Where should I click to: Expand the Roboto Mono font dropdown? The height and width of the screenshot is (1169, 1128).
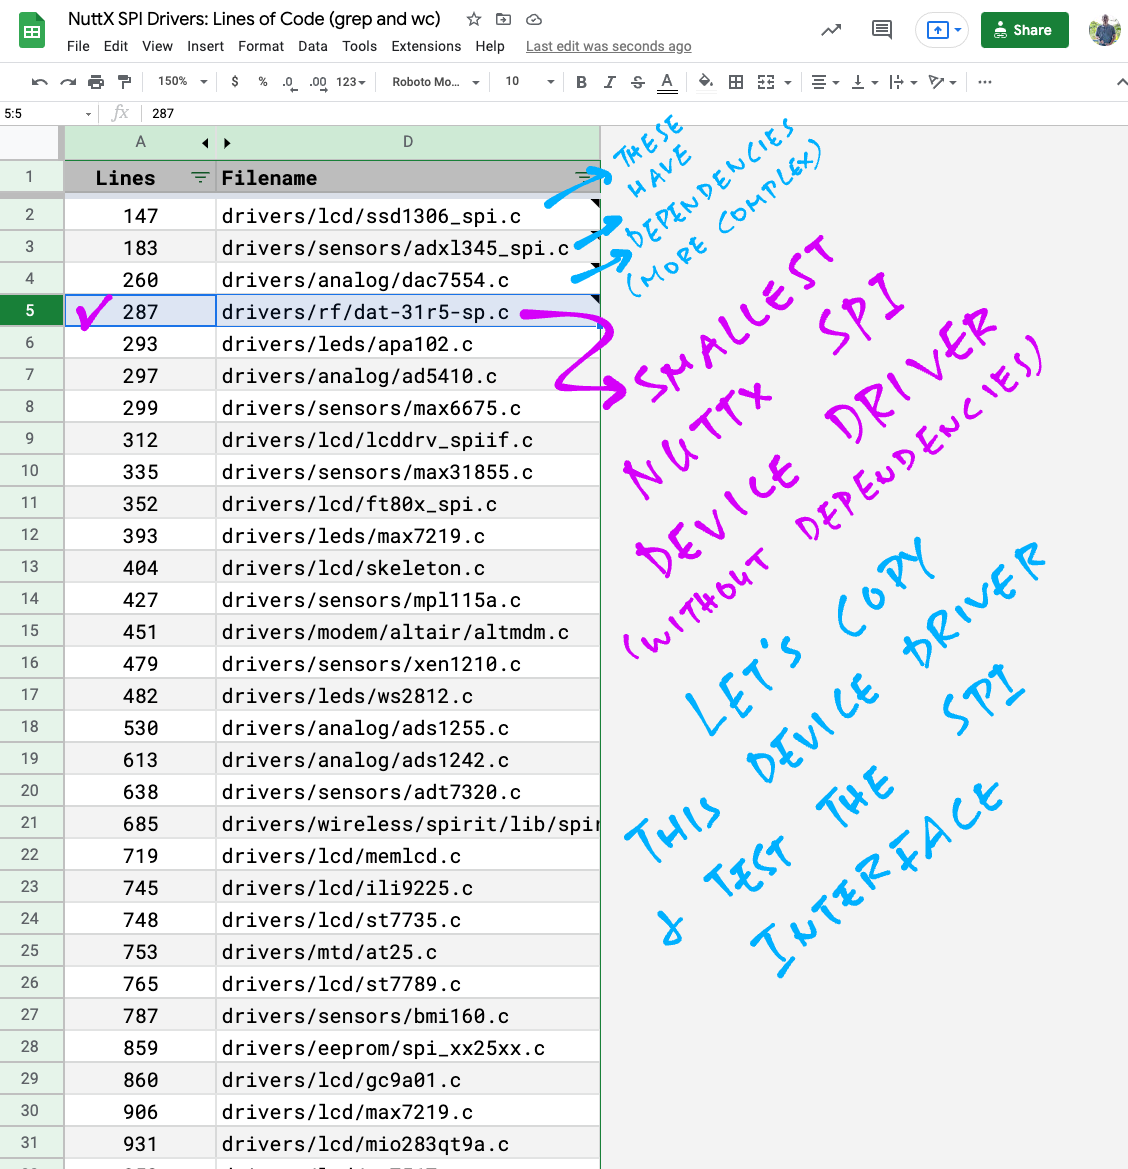[x=435, y=82]
